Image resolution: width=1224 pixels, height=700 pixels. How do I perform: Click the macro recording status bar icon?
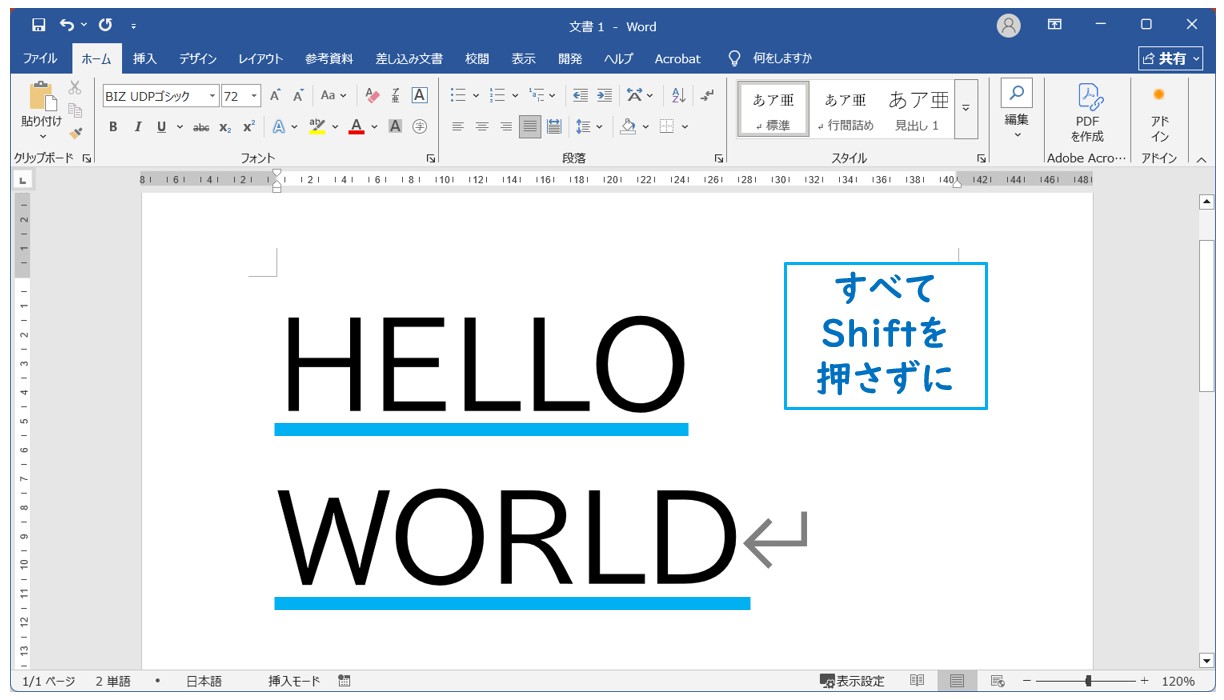click(344, 681)
